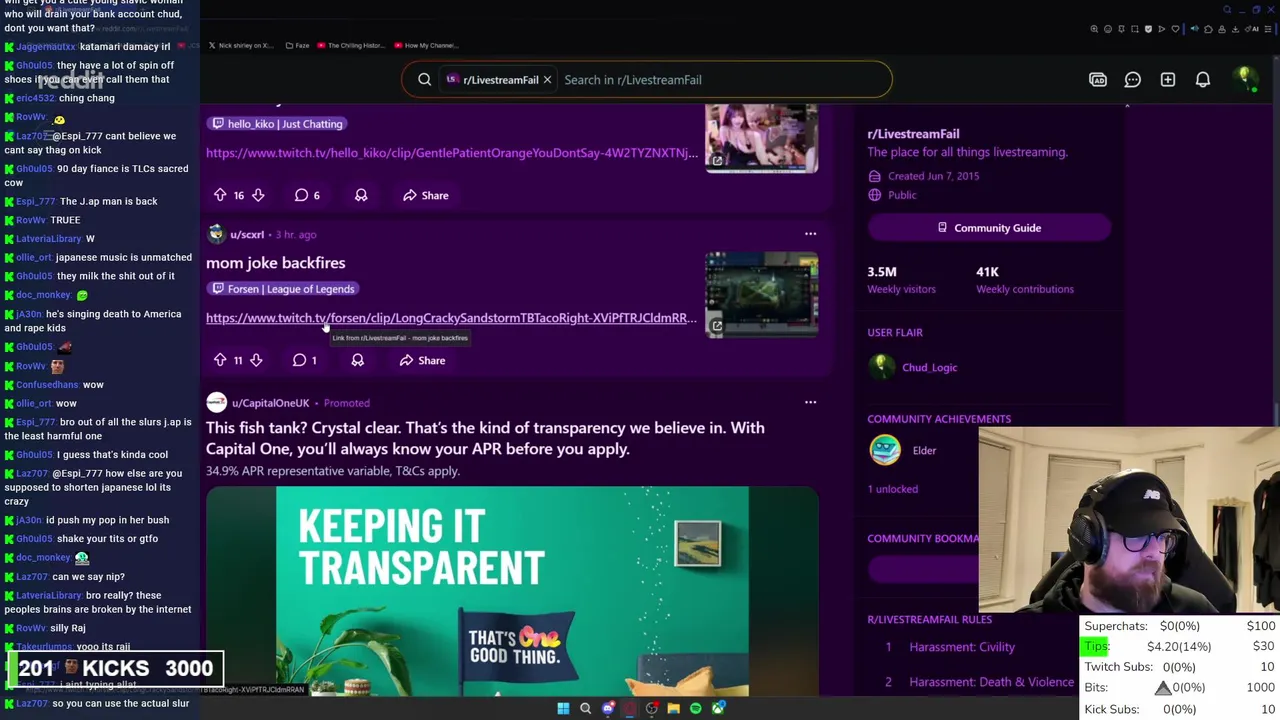The image size is (1280, 720).
Task: Open the u/CapitalOneUK promoted profile
Action: point(270,403)
